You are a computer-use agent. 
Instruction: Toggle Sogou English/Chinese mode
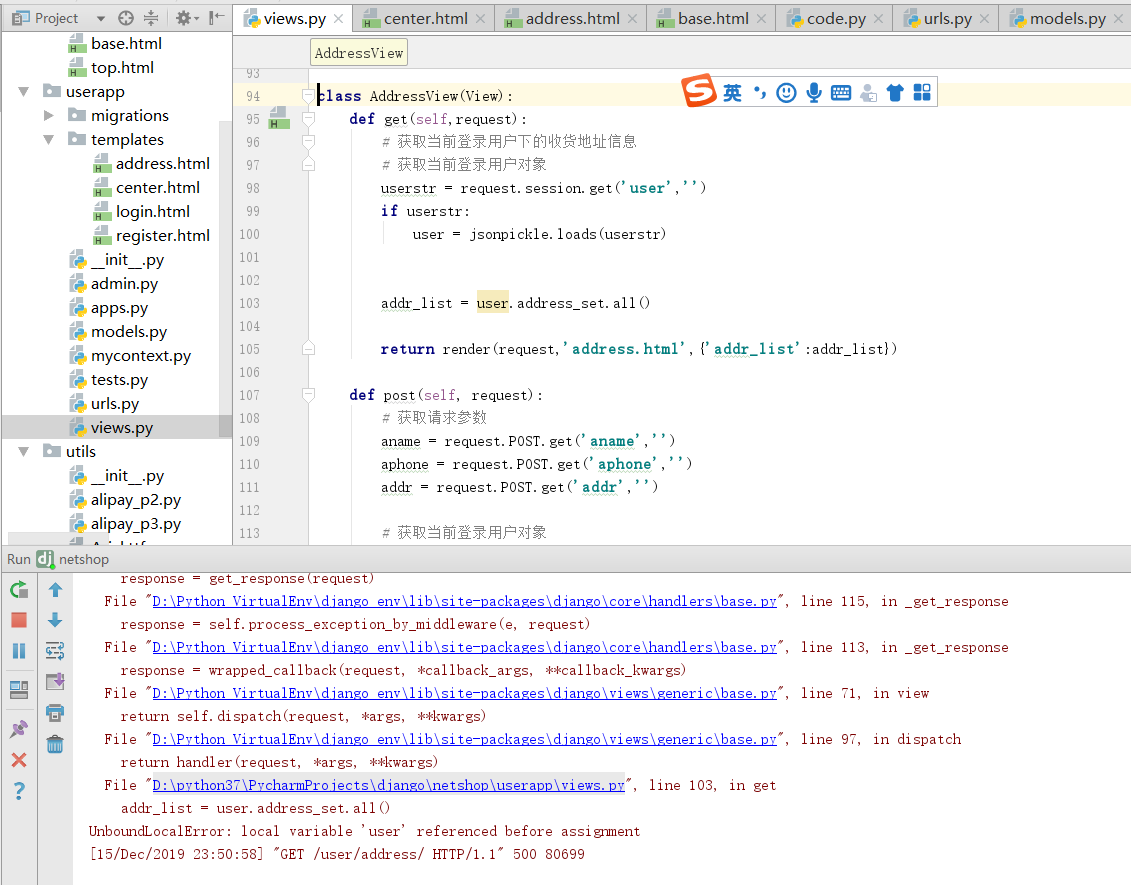pyautogui.click(x=732, y=92)
